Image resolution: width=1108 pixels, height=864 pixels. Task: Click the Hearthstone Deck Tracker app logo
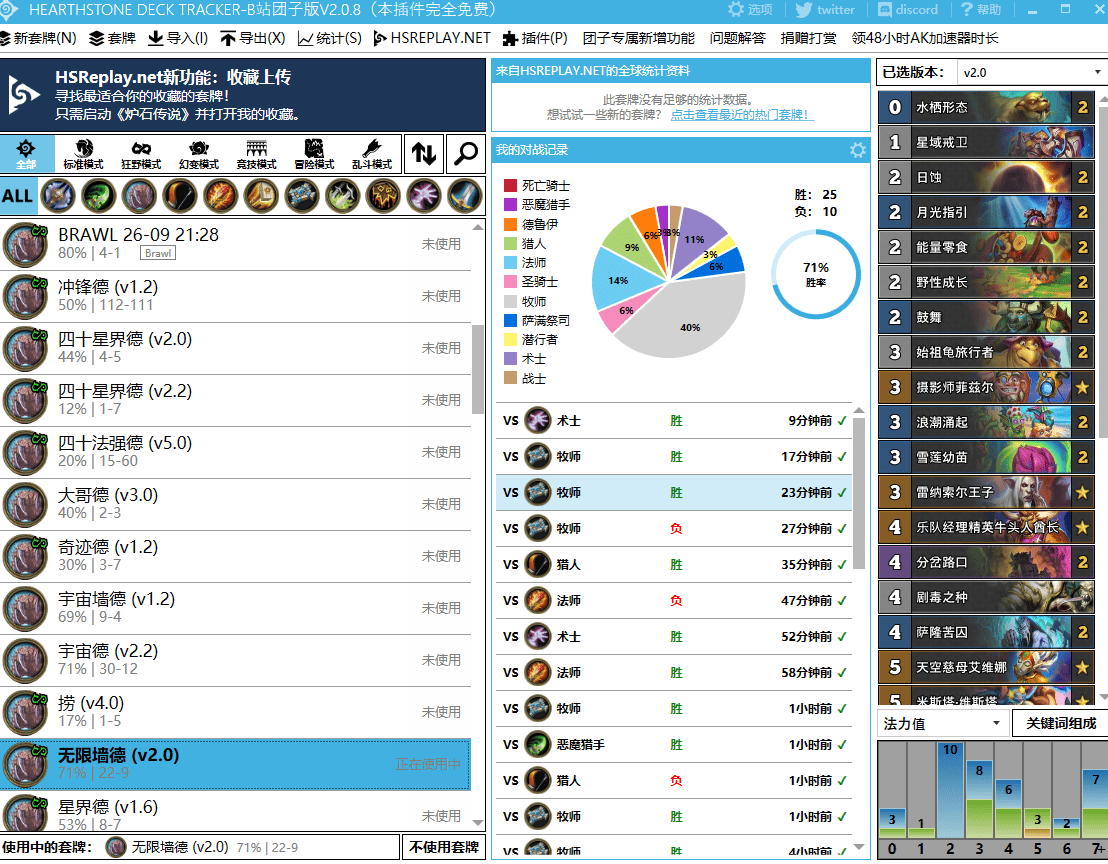tap(9, 9)
